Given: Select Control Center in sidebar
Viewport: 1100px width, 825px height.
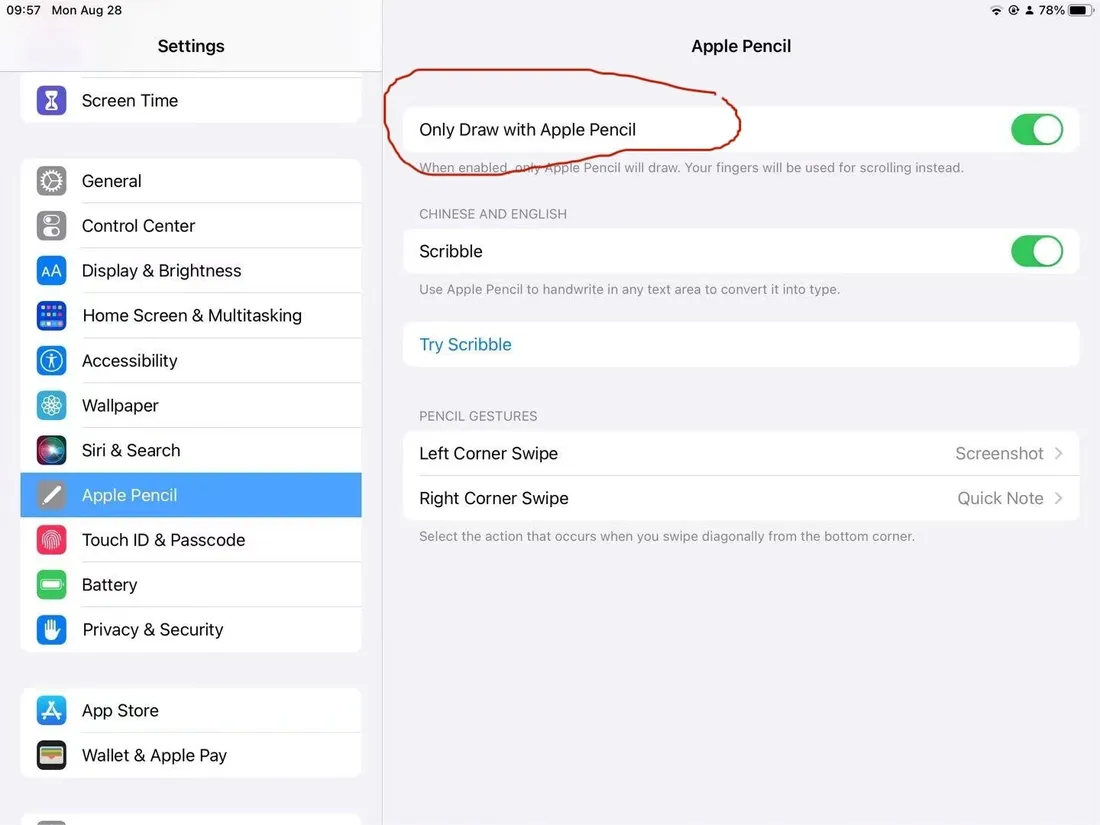Looking at the screenshot, I should pyautogui.click(x=191, y=226).
